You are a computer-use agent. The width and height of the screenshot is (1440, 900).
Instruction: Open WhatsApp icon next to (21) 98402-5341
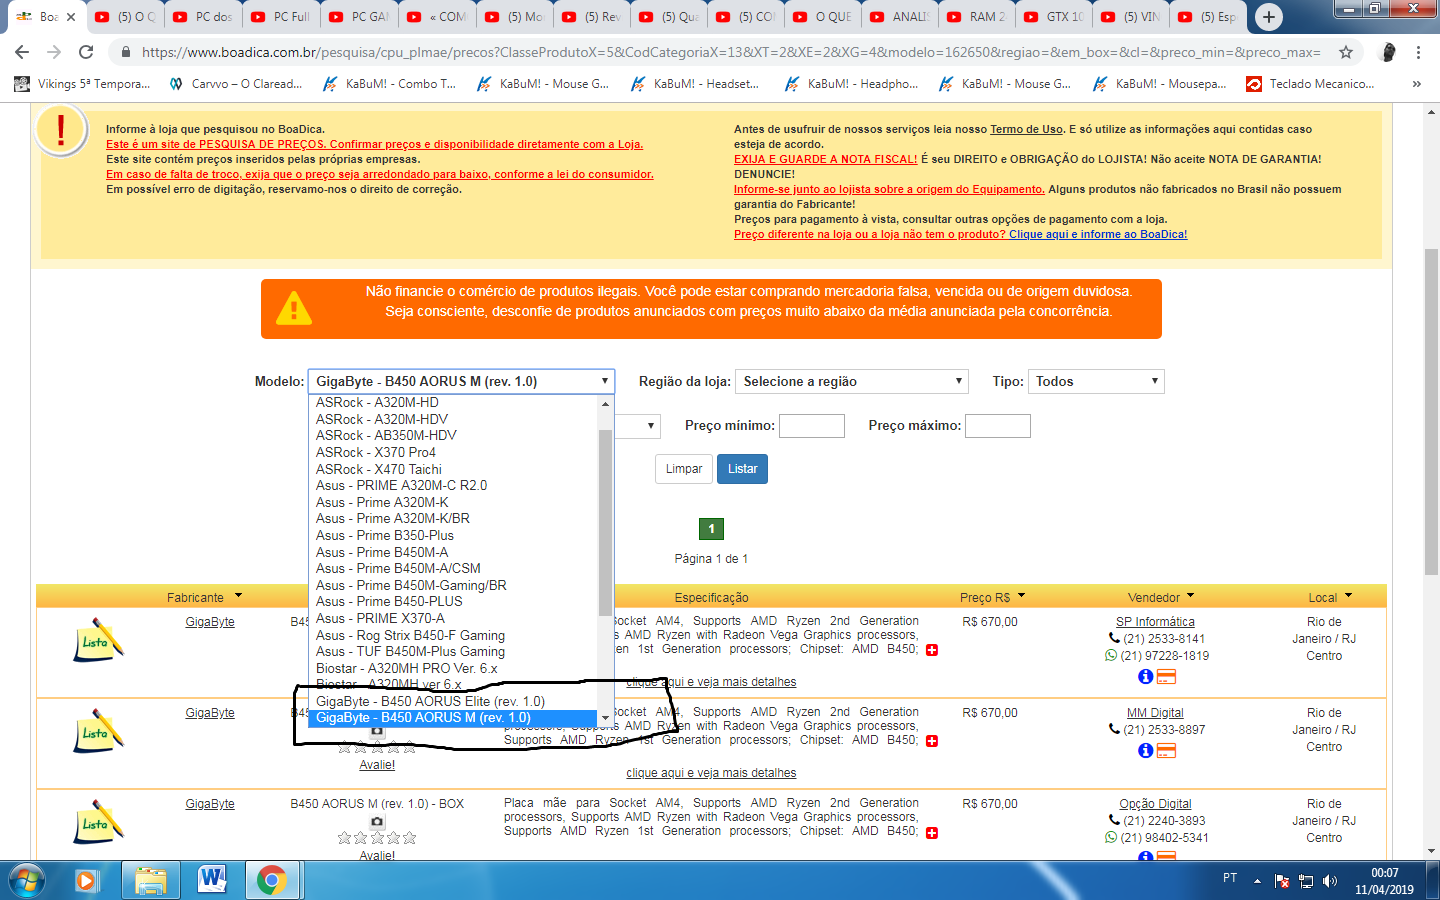tap(1111, 838)
